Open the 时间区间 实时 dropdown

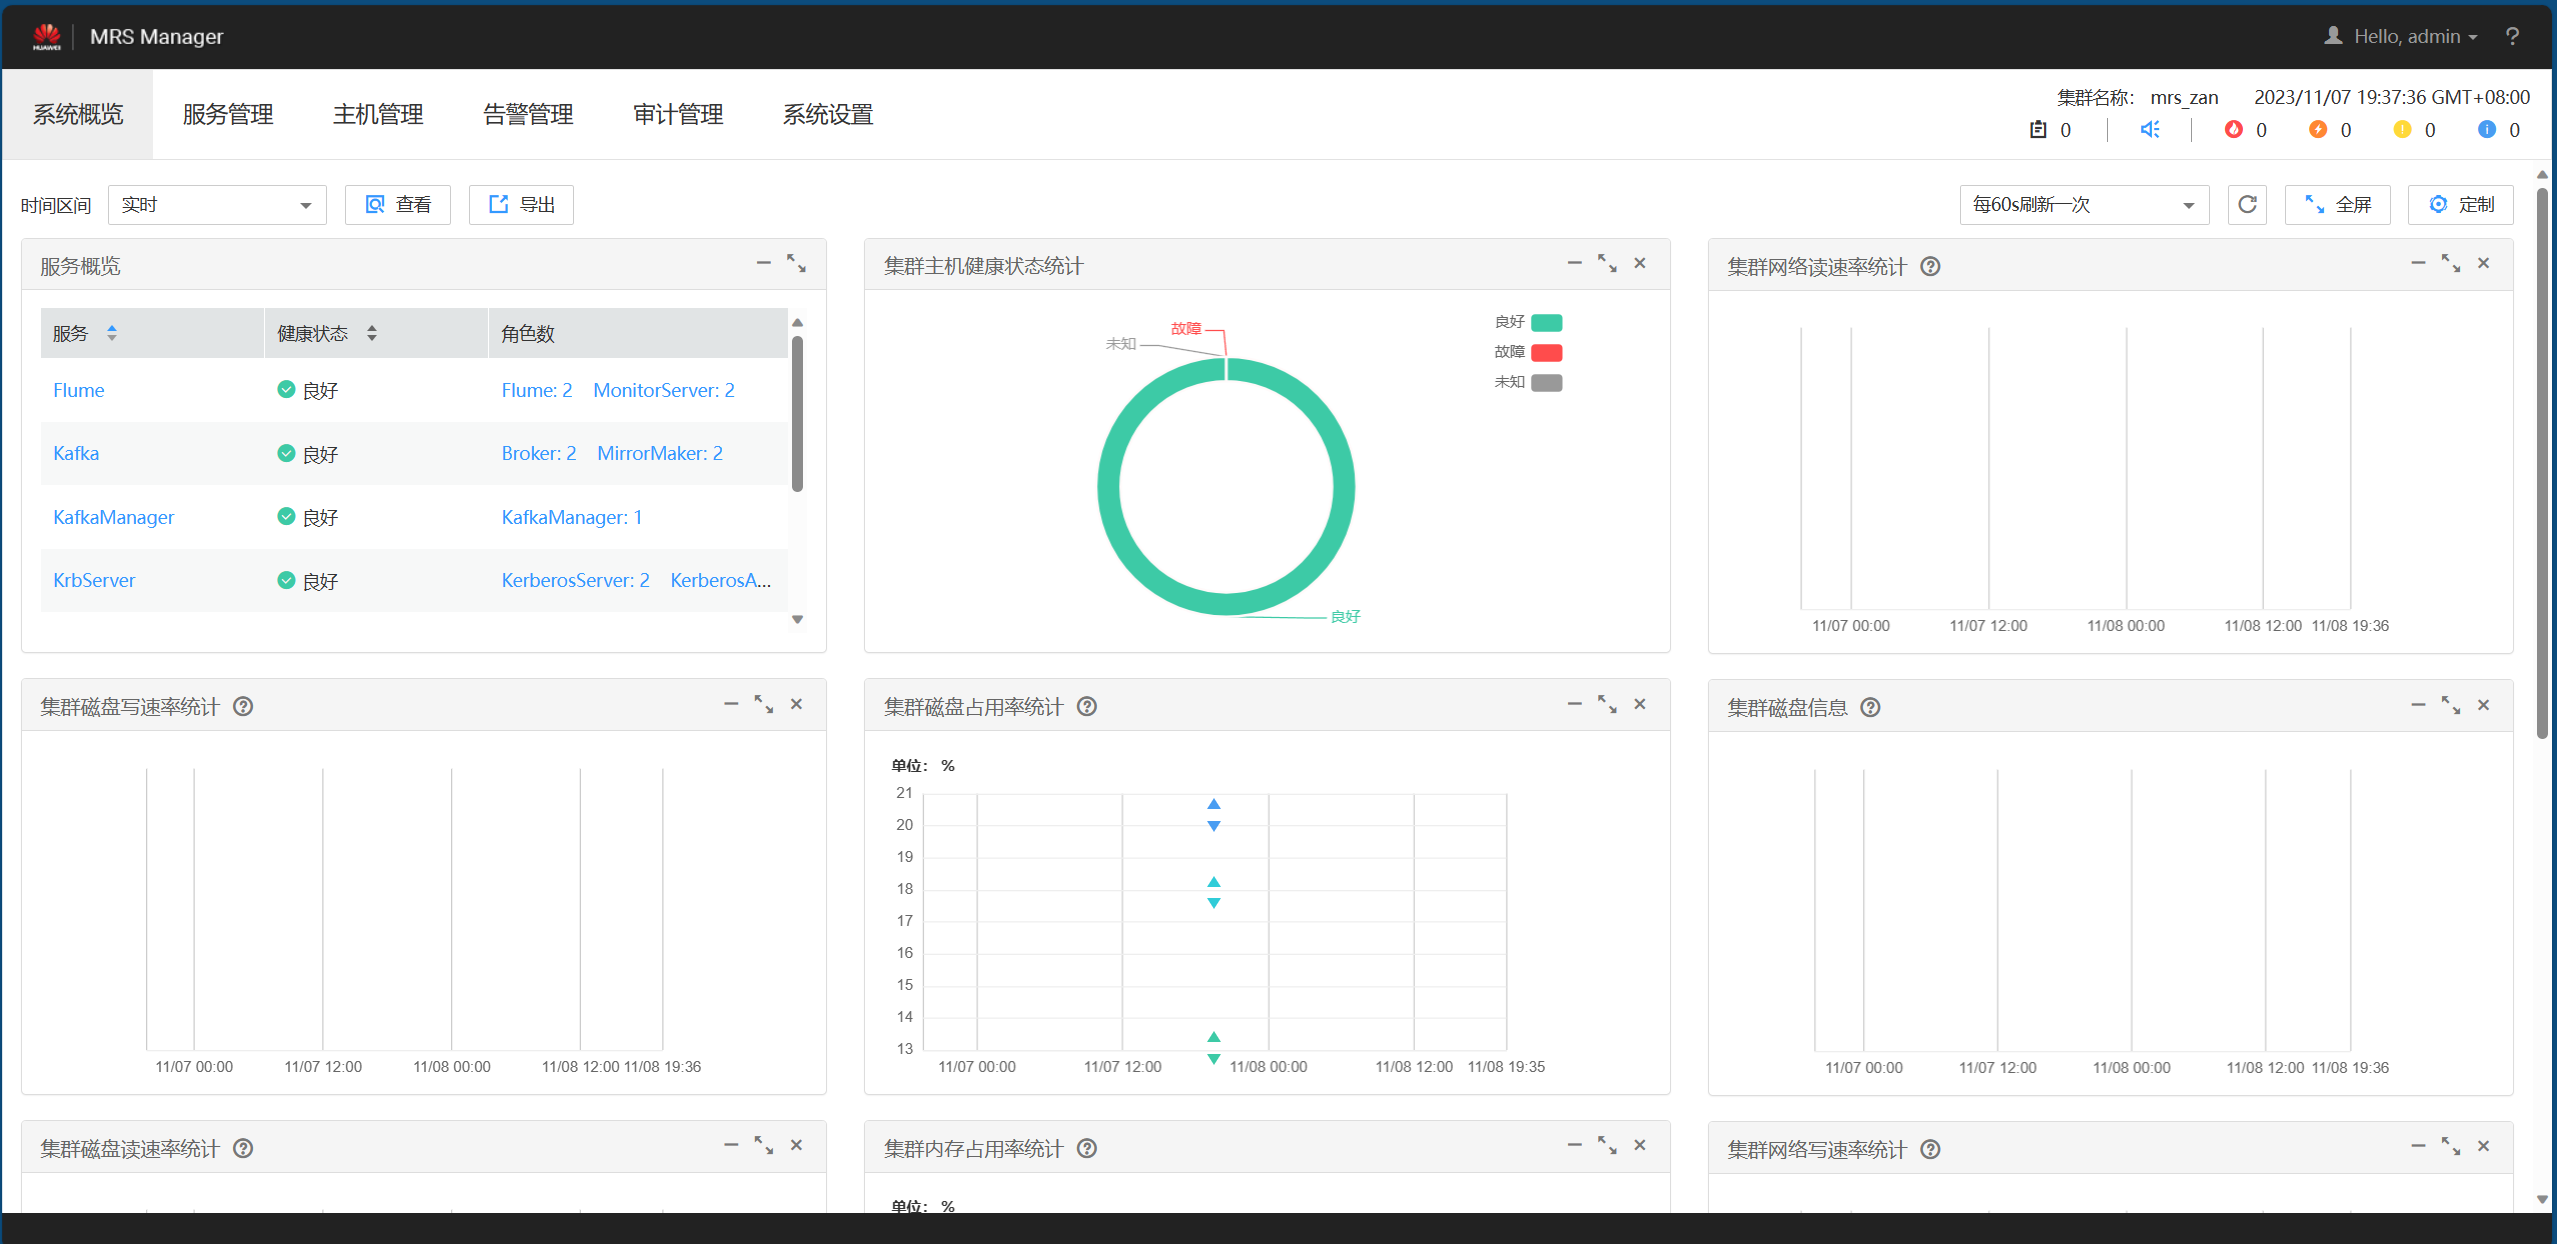[x=217, y=205]
